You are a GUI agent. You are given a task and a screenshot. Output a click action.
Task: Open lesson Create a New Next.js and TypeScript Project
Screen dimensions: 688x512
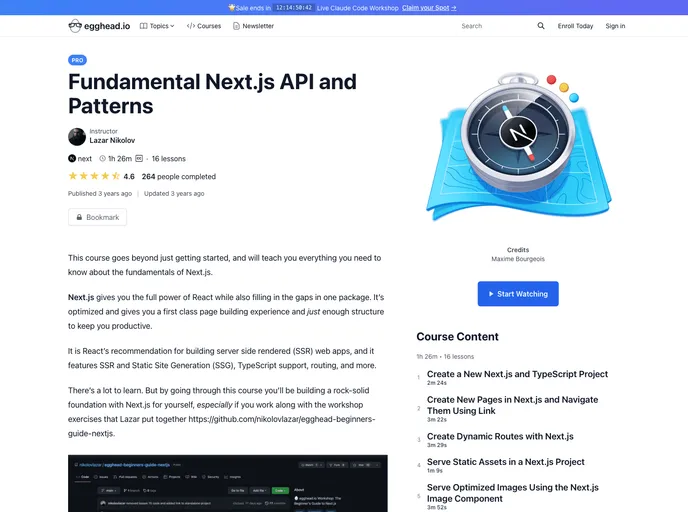click(517, 374)
